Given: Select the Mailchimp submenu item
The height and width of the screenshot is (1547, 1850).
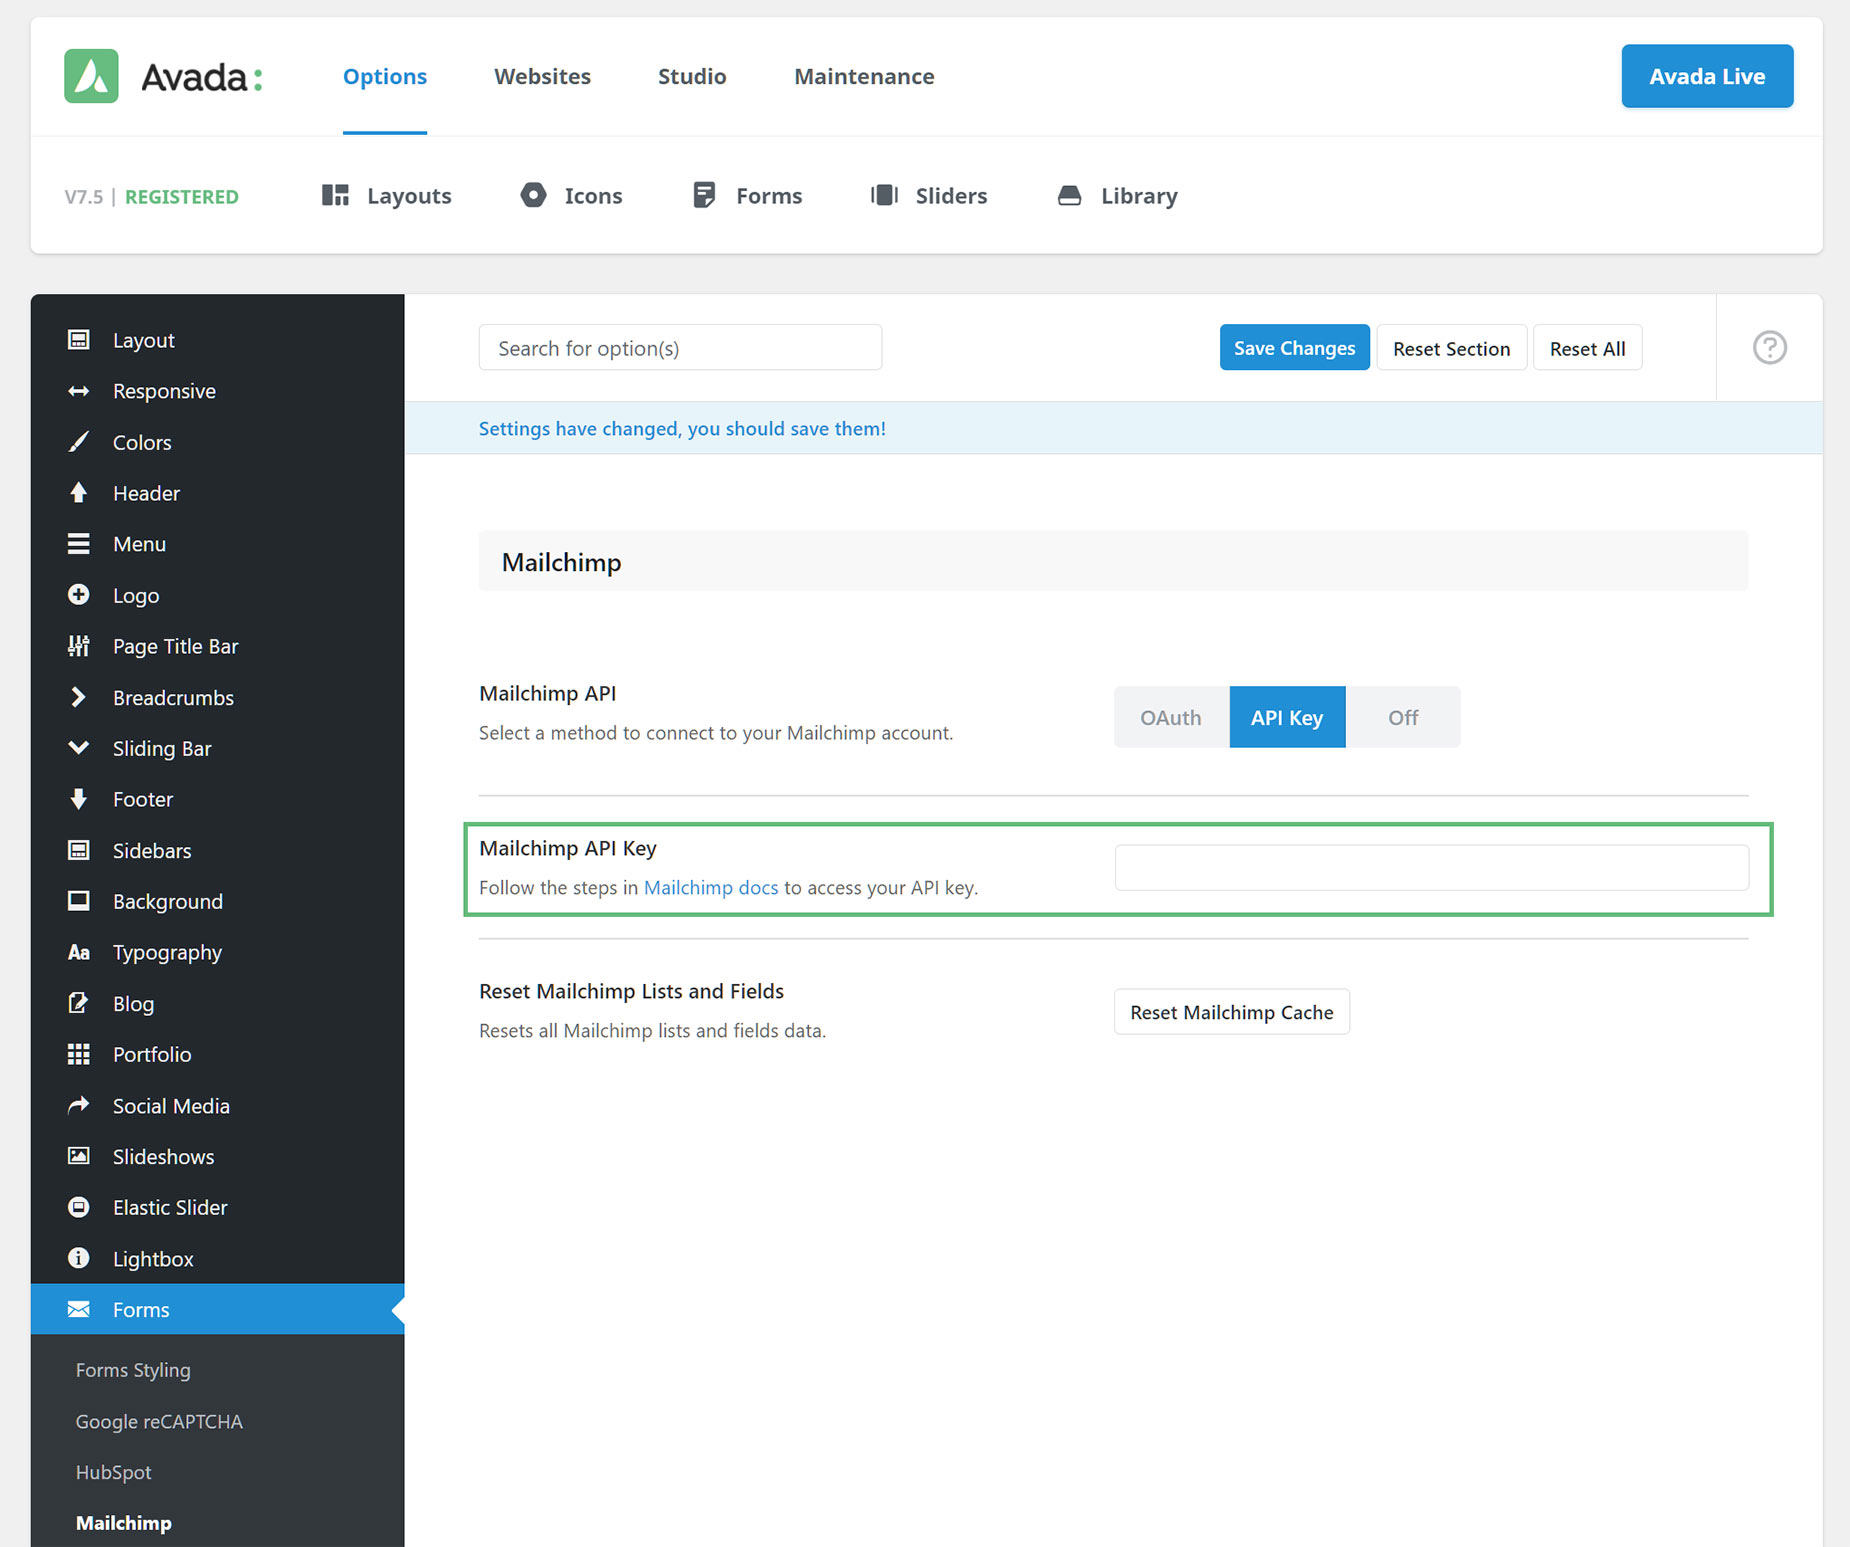Looking at the screenshot, I should [124, 1523].
